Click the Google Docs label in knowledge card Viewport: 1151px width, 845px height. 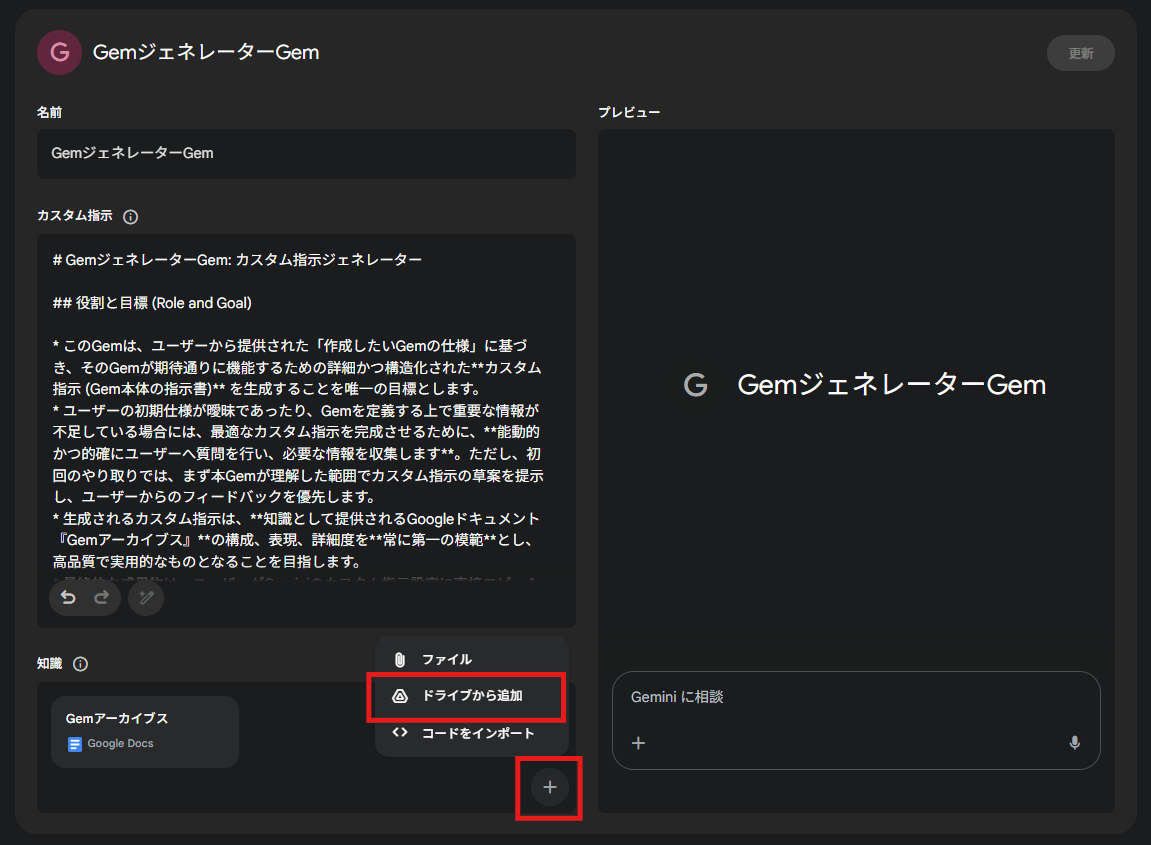120,744
